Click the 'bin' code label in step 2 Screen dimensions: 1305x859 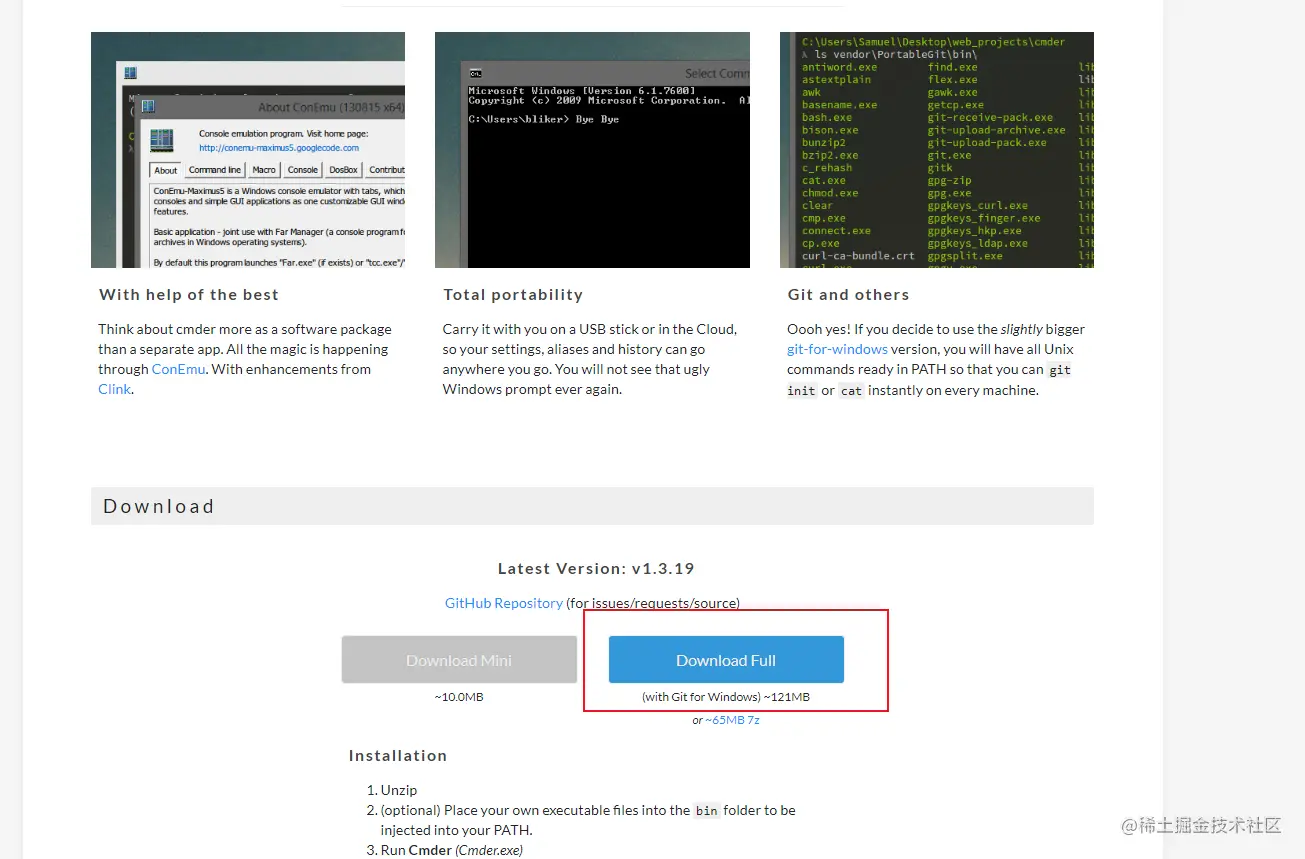(x=707, y=811)
